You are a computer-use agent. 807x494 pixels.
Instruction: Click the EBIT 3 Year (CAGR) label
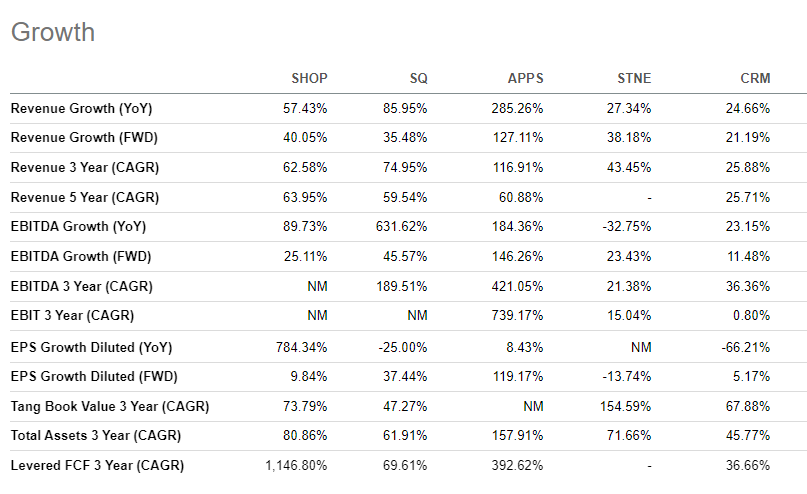(72, 315)
